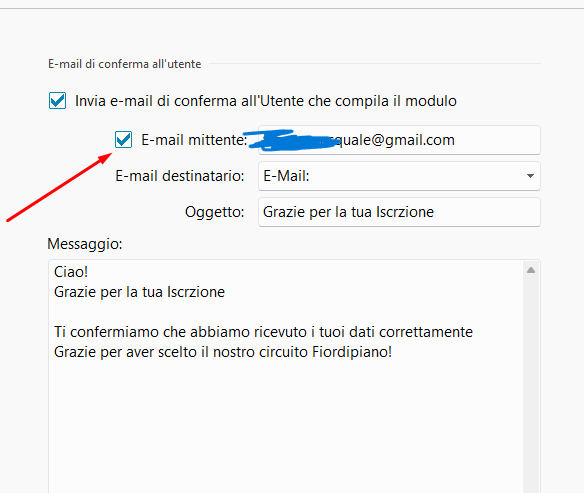Click the 'Oggetto:' label
This screenshot has height=493, width=584.
click(215, 212)
